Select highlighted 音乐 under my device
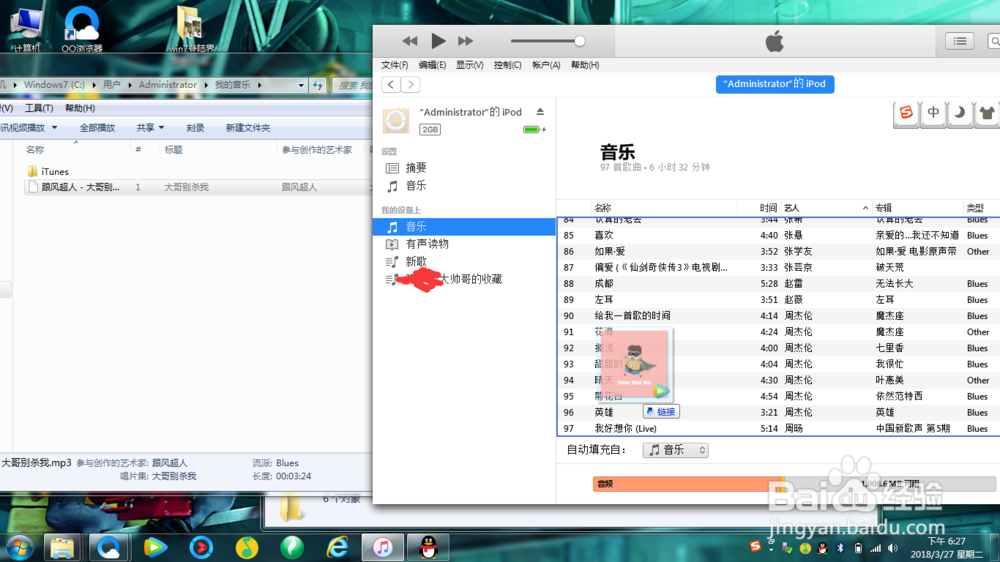 [x=464, y=226]
